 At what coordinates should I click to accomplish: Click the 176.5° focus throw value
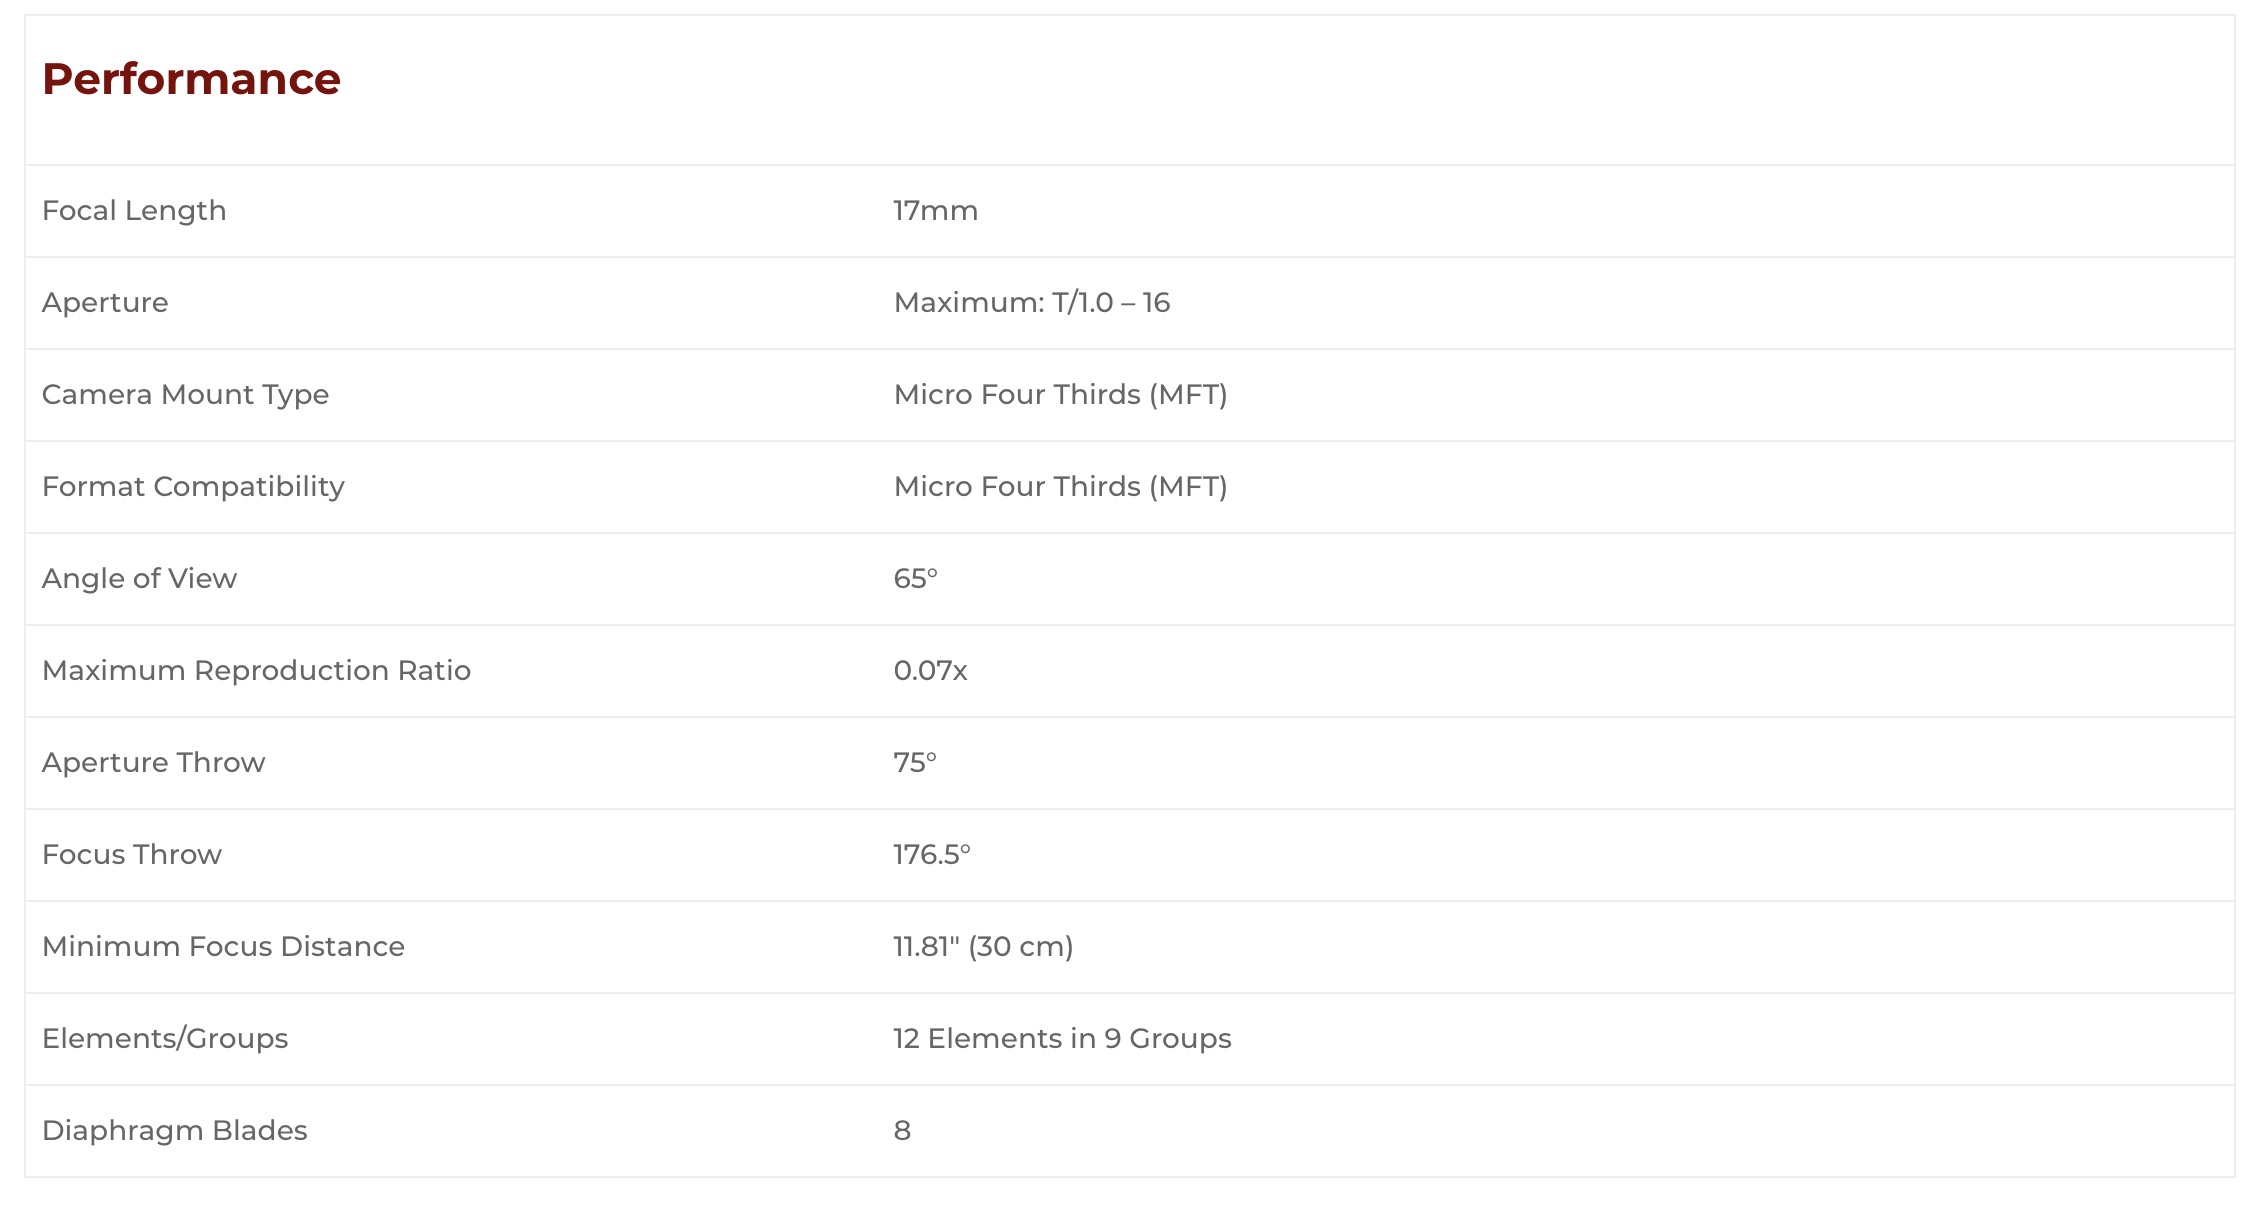tap(931, 855)
